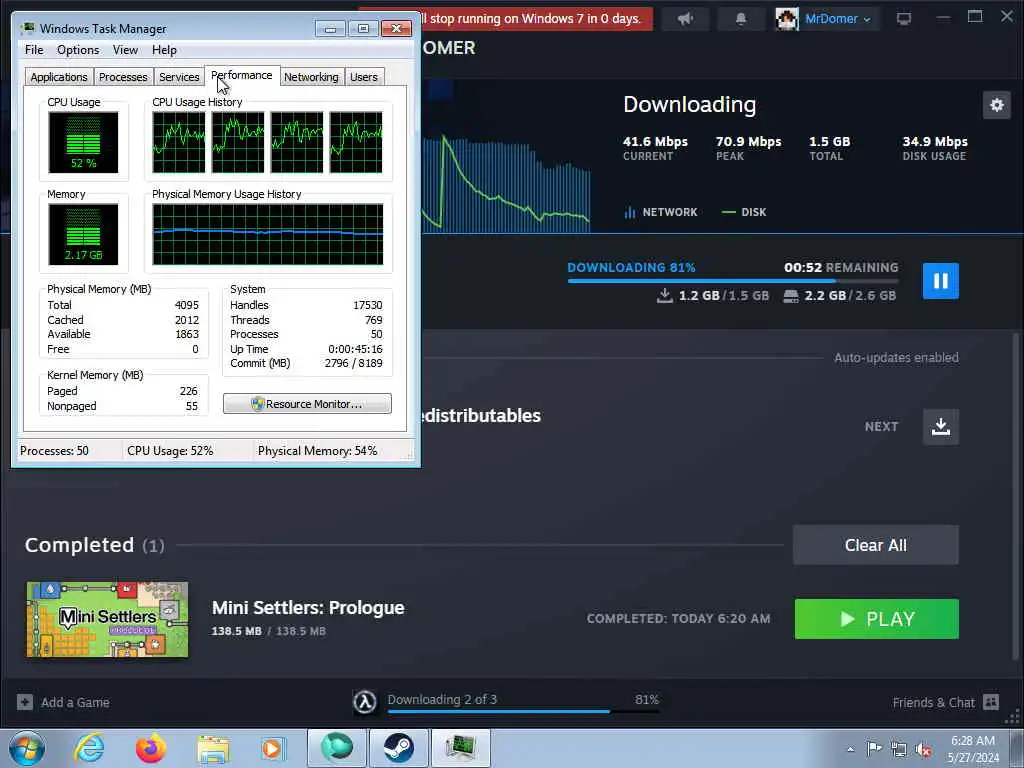This screenshot has height=768, width=1024.
Task: Click the CPU Usage 52% gauge
Action: [83, 142]
